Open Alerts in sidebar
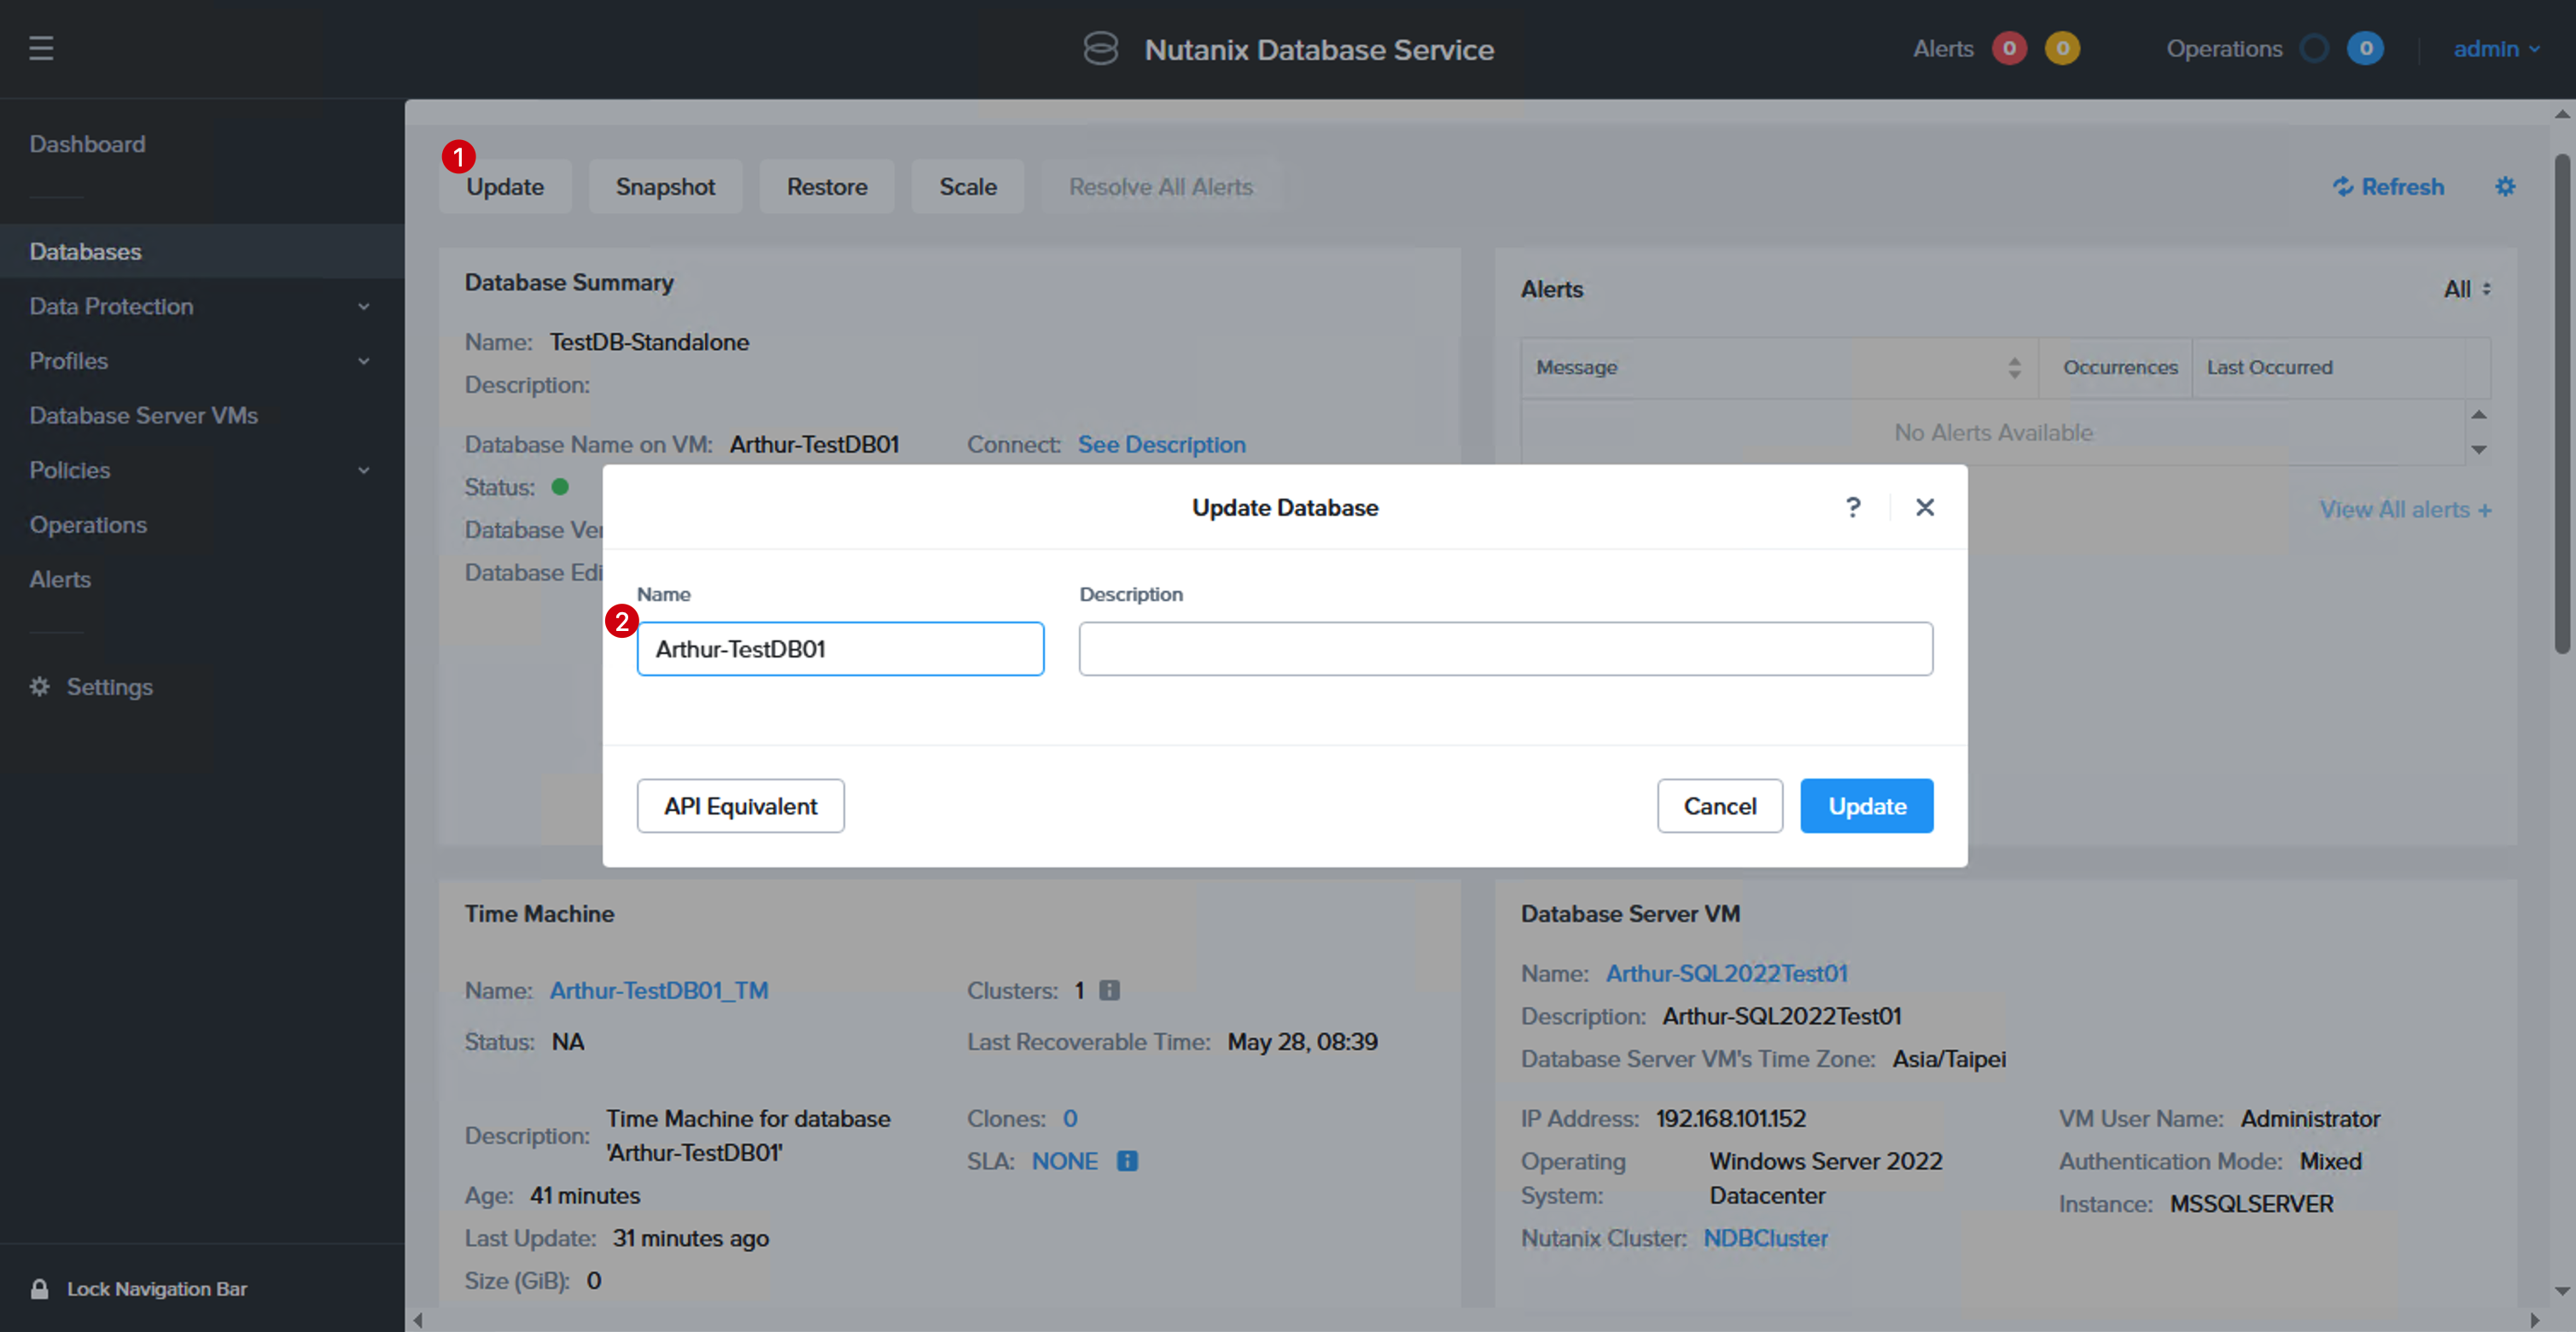Screen dimensions: 2576x1332 60,579
